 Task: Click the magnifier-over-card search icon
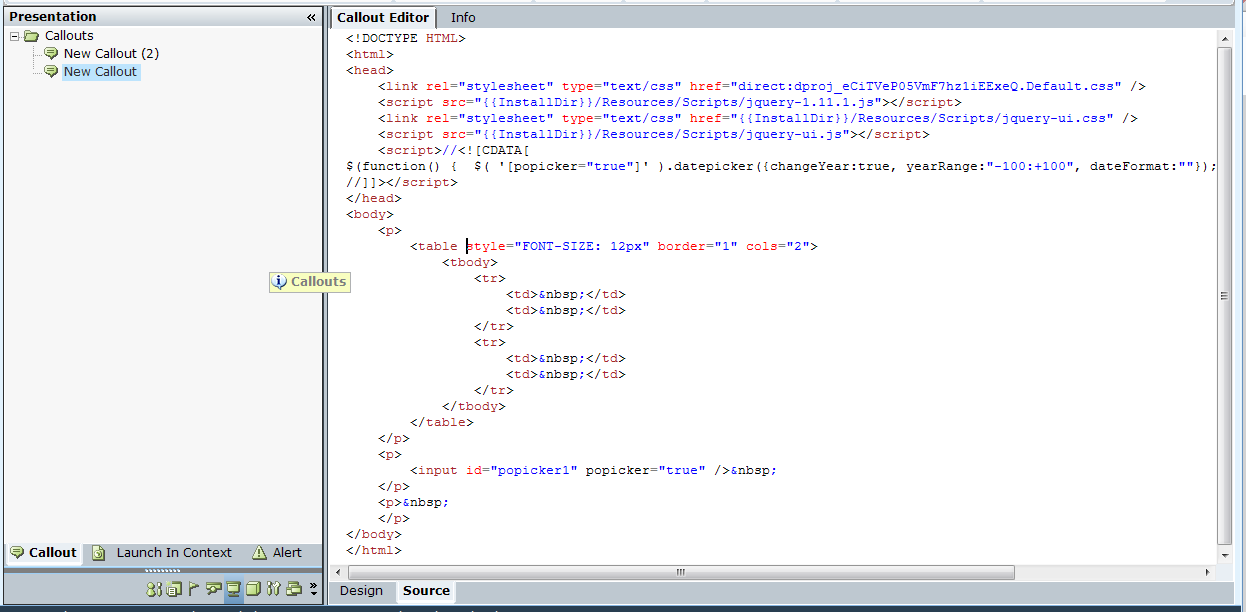pos(214,589)
